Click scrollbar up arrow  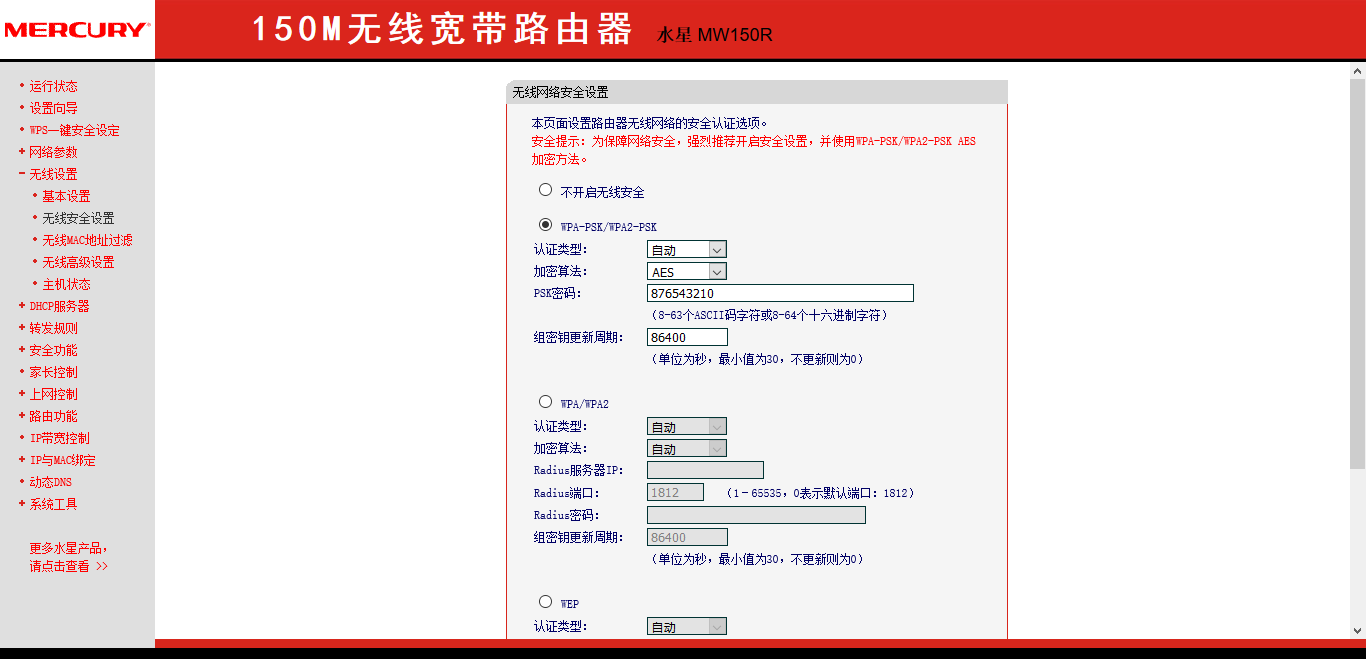click(x=1357, y=72)
